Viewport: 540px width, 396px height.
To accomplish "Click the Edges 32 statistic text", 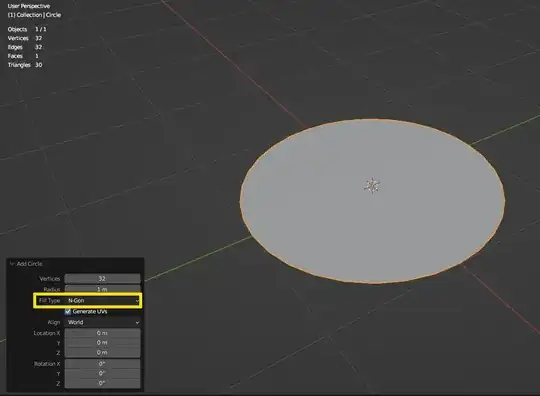I will pyautogui.click(x=25, y=47).
